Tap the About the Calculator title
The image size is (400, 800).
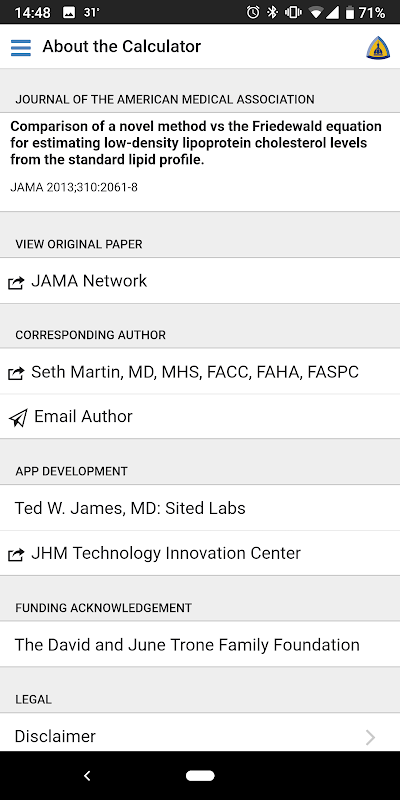pos(121,46)
